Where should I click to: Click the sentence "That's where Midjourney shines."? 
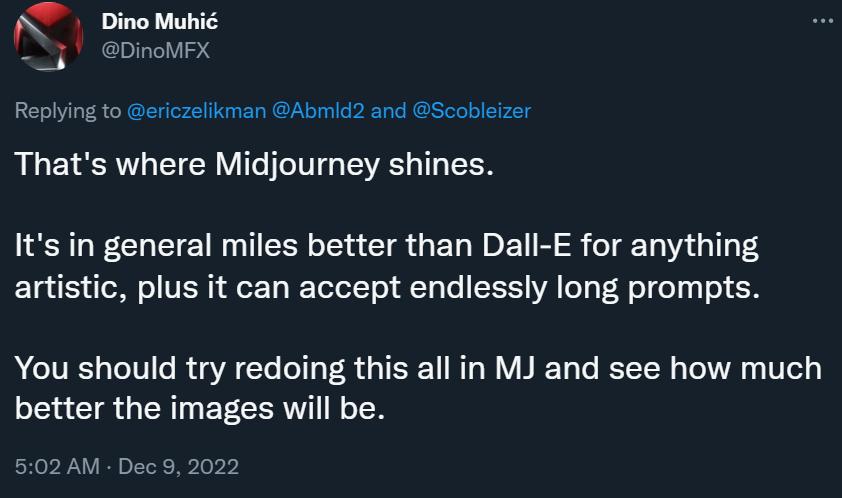click(x=254, y=165)
